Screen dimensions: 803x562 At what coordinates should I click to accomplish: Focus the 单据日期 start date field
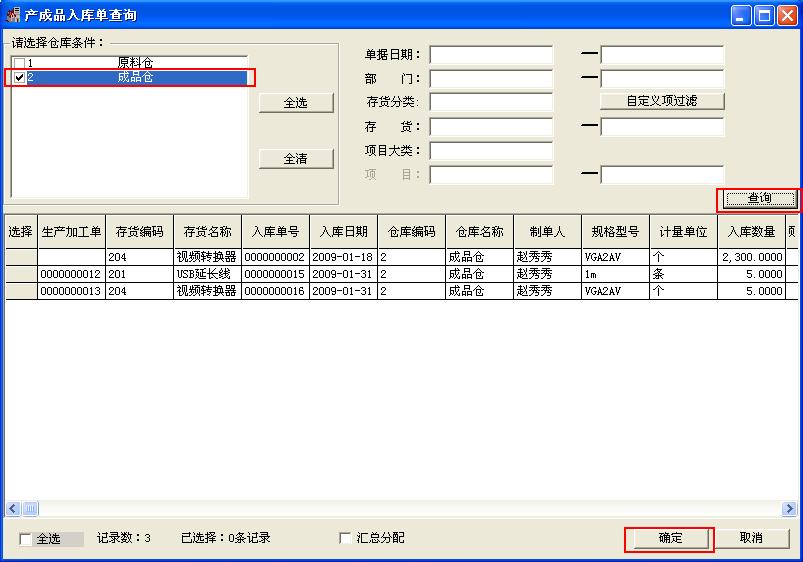pos(491,54)
